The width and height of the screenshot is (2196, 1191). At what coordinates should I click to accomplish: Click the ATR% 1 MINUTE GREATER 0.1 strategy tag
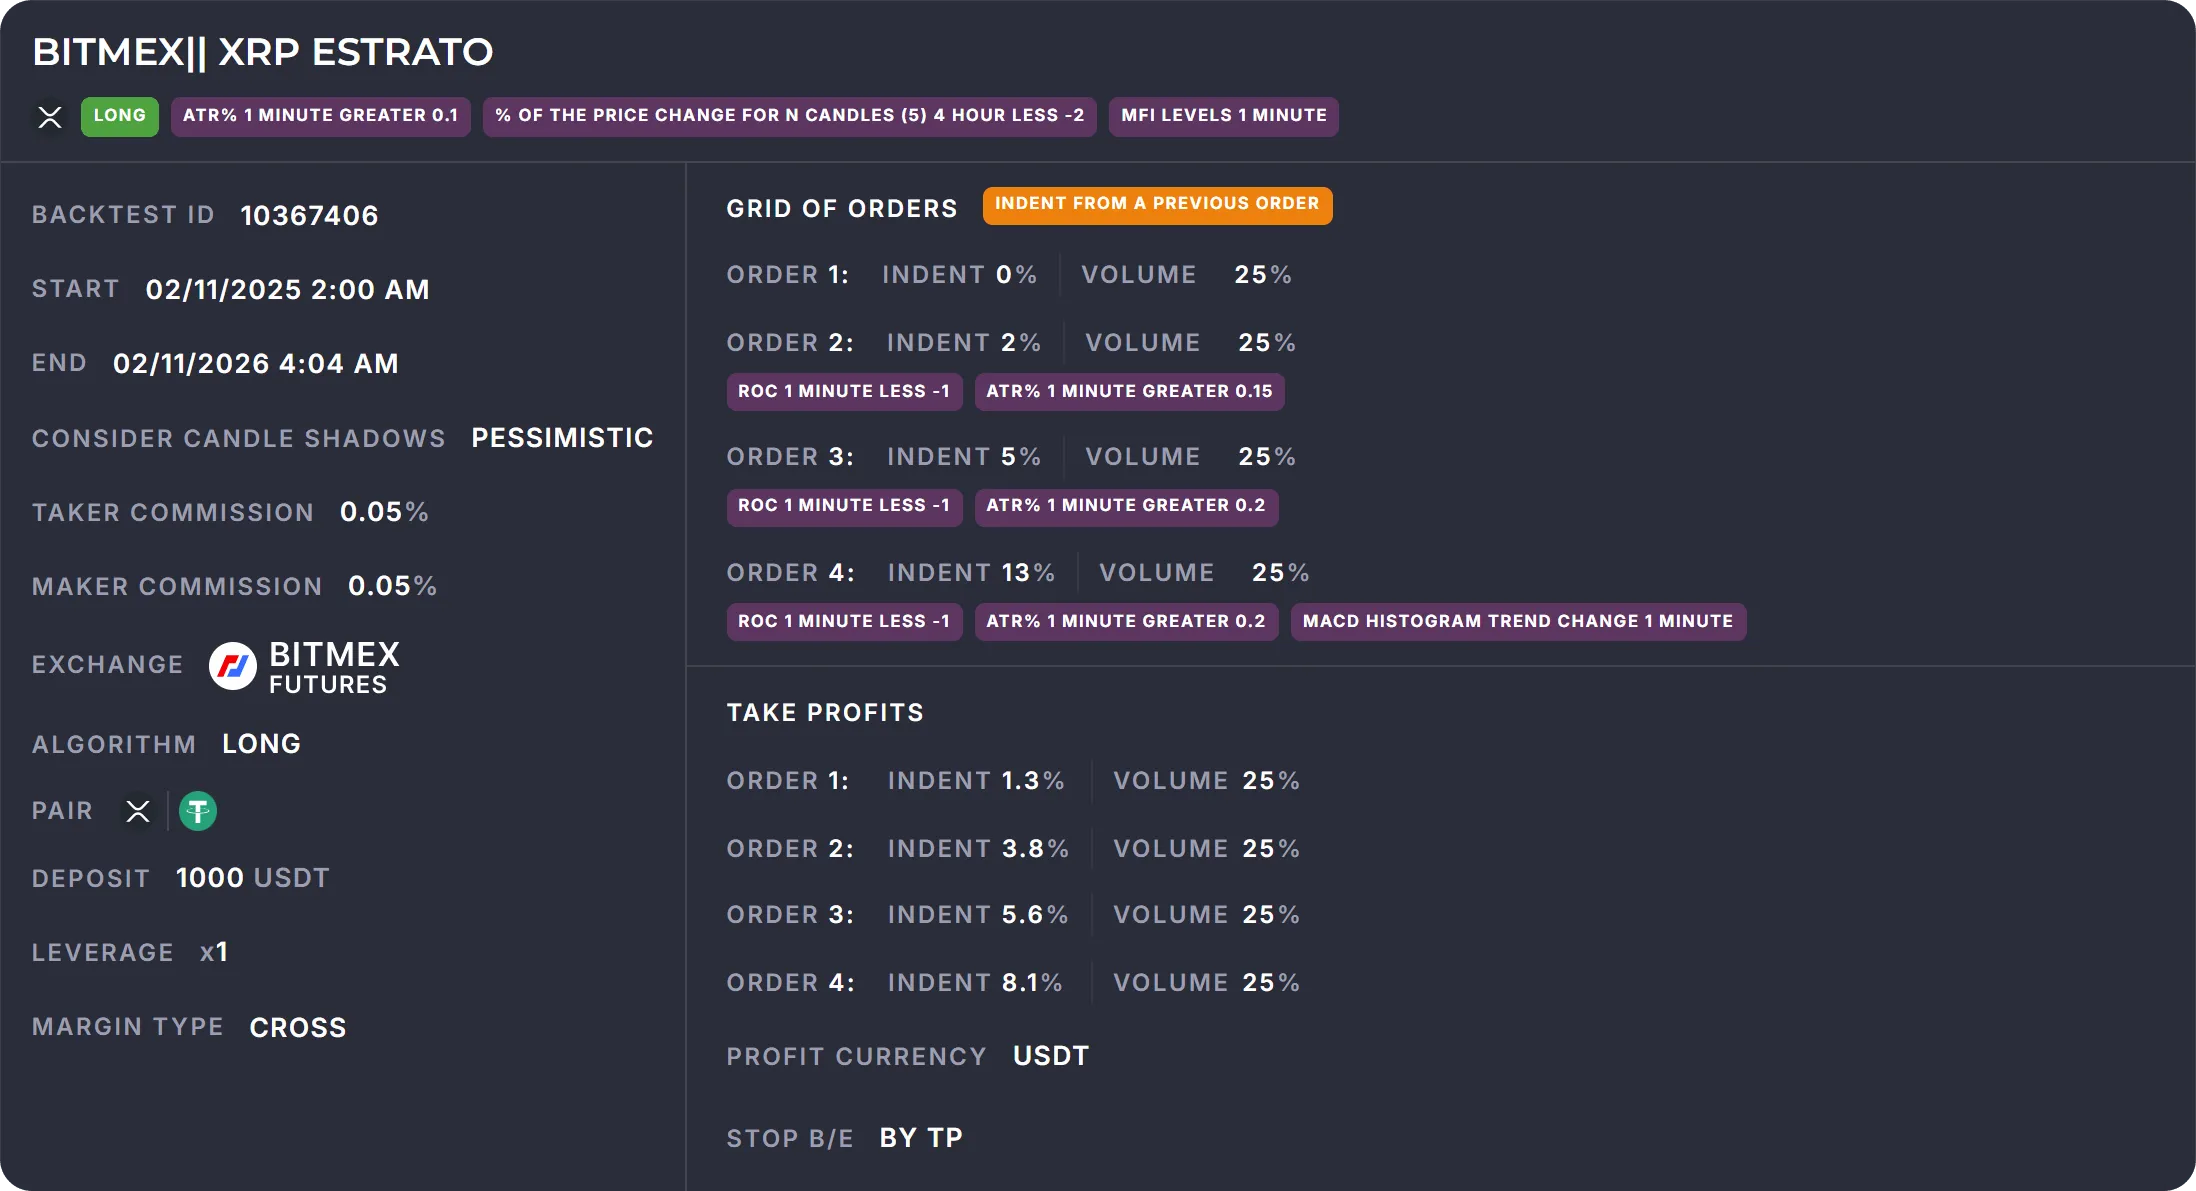point(320,115)
